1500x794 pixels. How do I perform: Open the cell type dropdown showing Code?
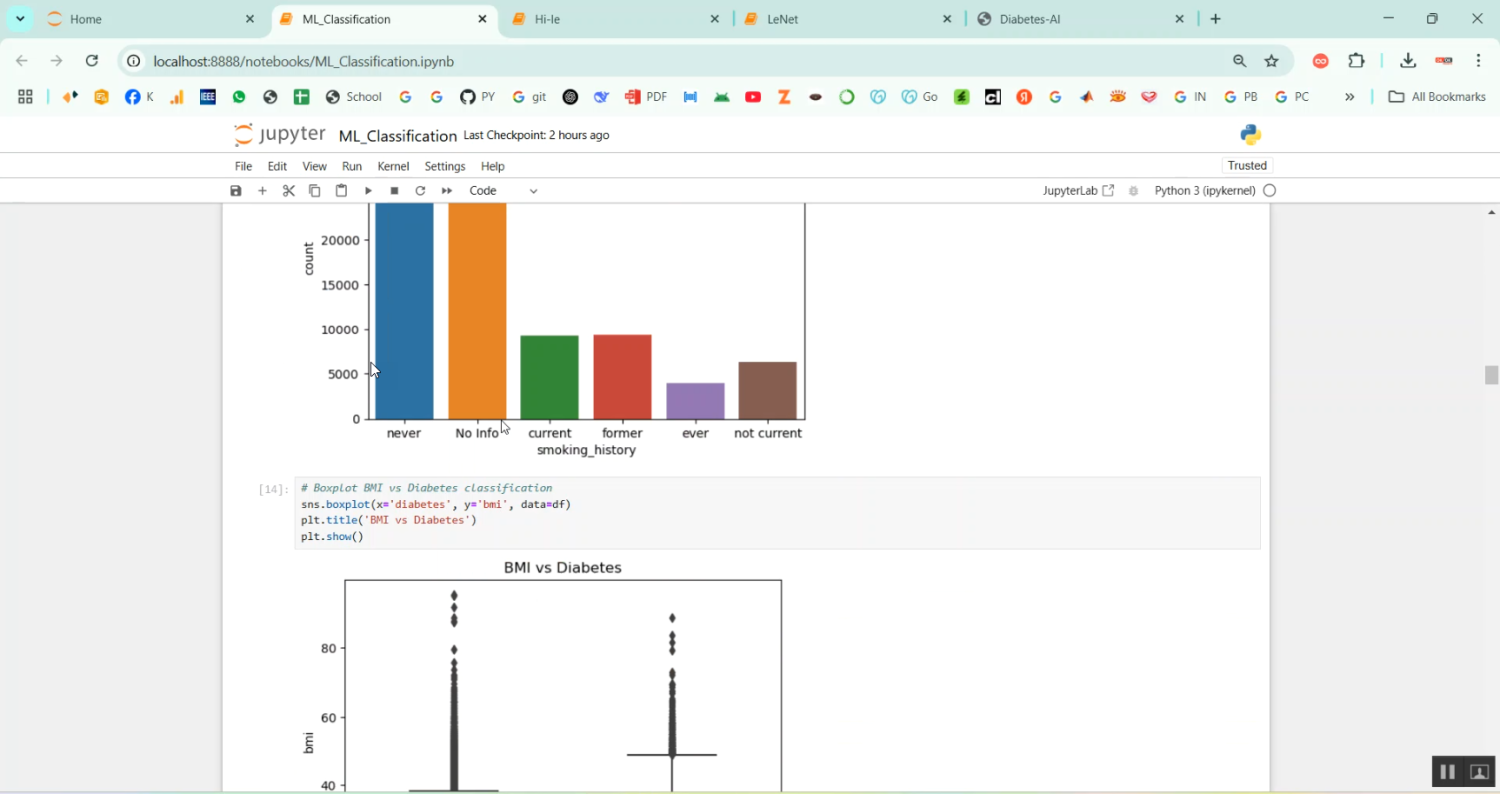(500, 190)
